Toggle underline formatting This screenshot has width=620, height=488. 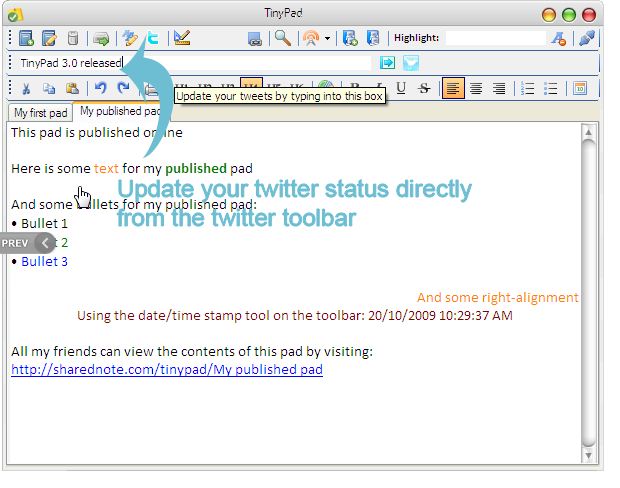tap(401, 88)
